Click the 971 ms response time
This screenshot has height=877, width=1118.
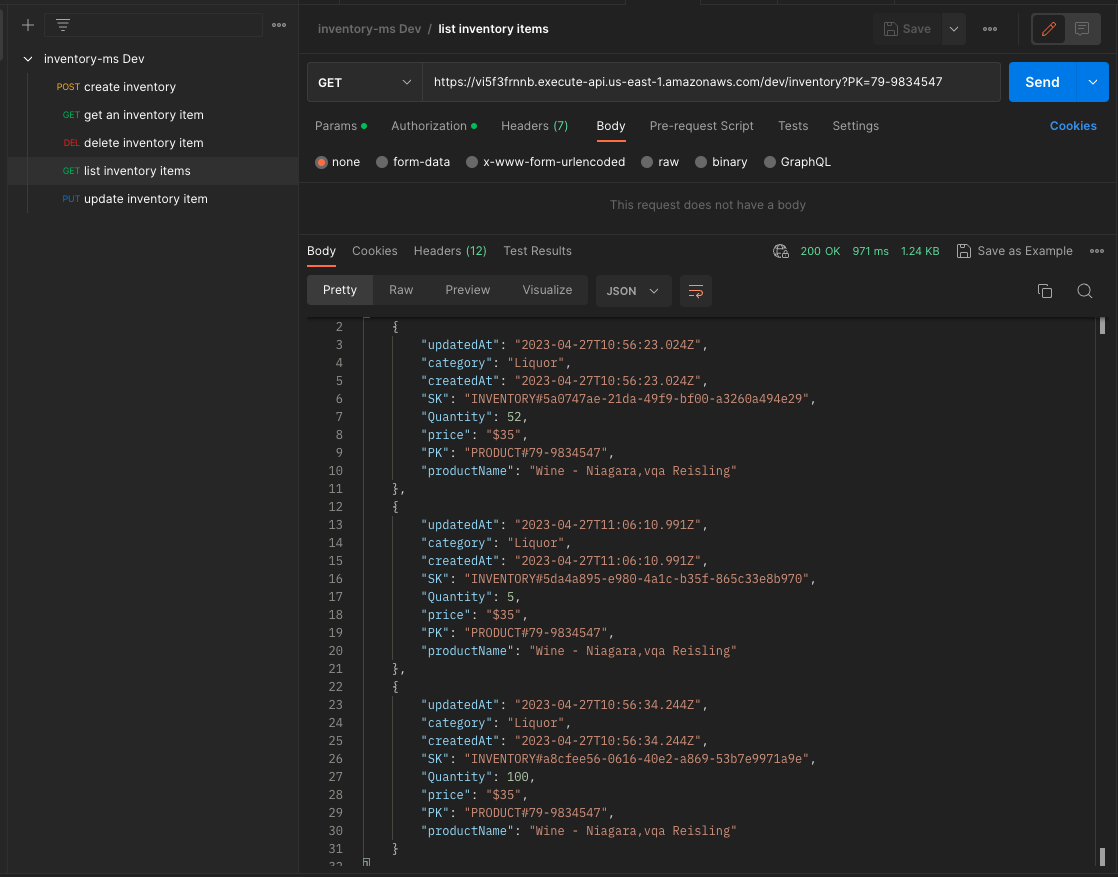(x=870, y=251)
